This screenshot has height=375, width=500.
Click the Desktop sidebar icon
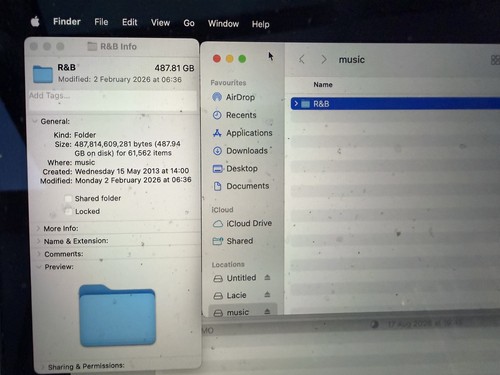coord(218,169)
